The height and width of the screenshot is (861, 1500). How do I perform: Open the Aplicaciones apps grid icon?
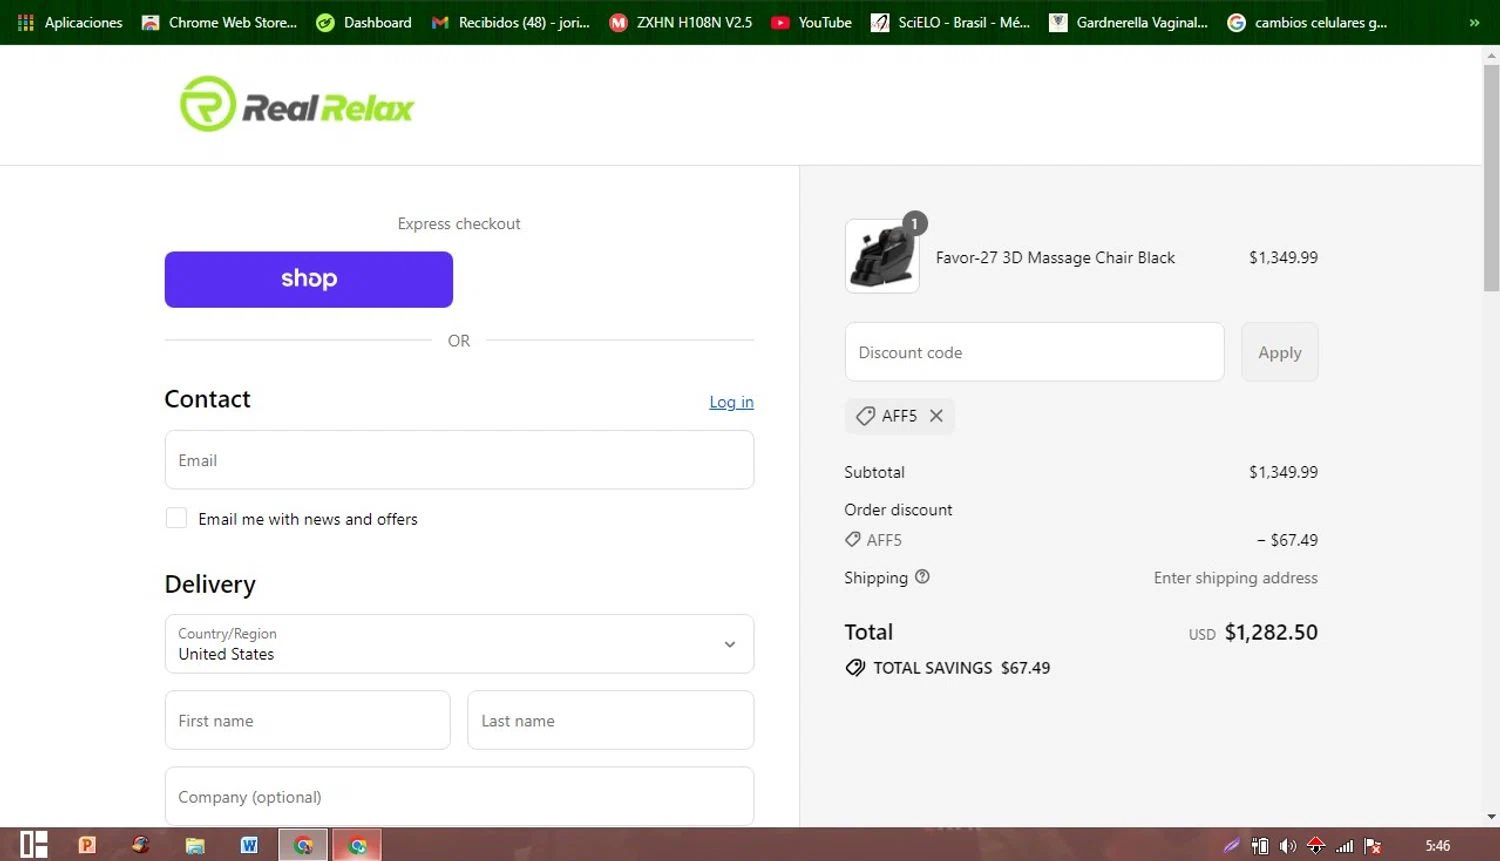click(x=26, y=22)
